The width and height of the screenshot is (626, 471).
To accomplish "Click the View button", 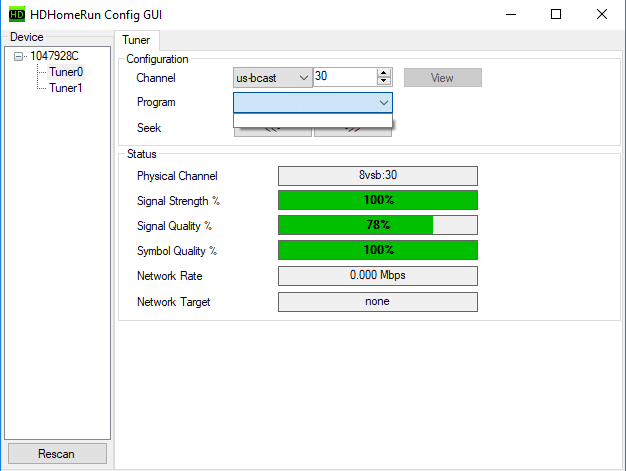I will [443, 77].
